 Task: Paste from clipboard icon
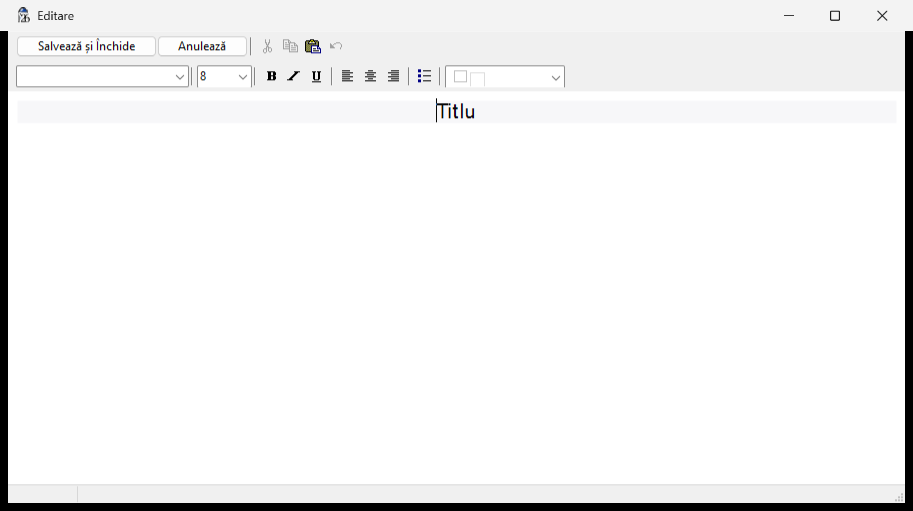coord(313,47)
